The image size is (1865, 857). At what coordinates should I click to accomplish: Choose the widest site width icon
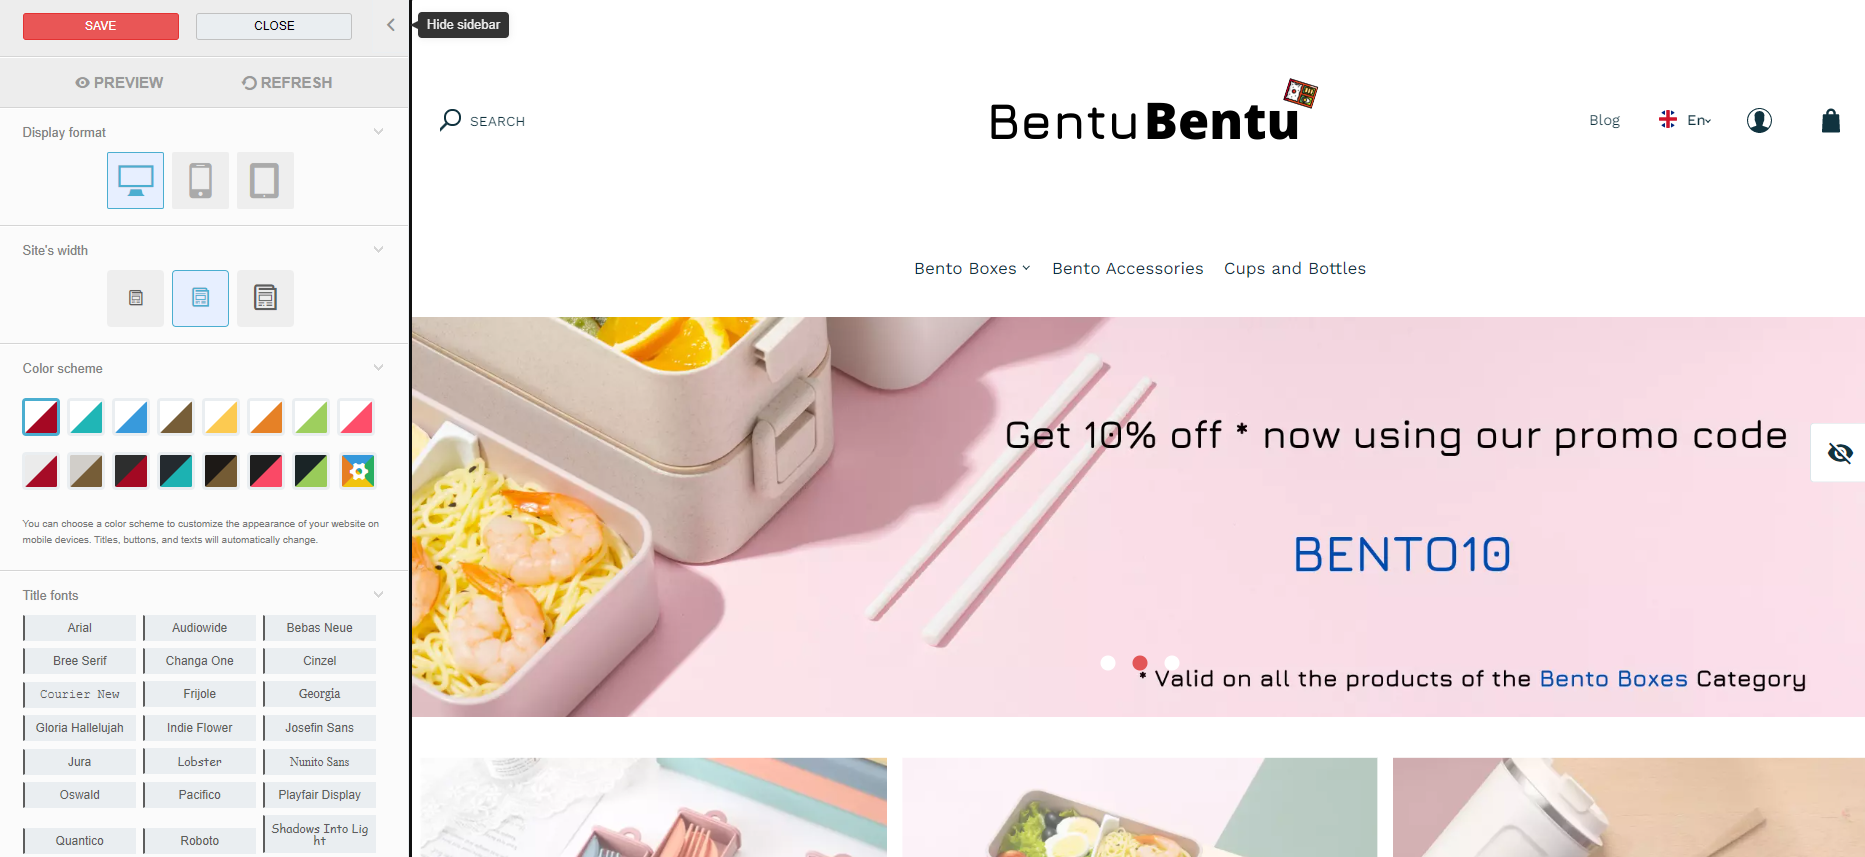tap(265, 298)
